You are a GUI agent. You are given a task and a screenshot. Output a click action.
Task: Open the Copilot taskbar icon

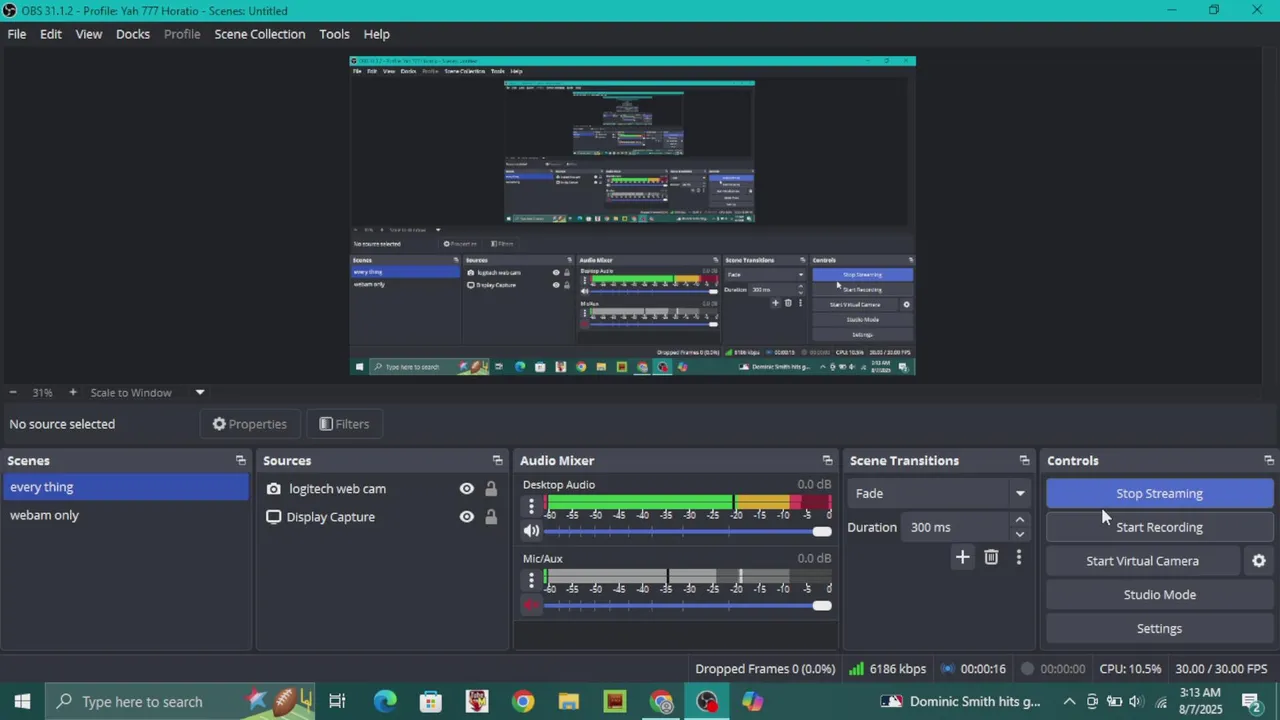pos(753,702)
